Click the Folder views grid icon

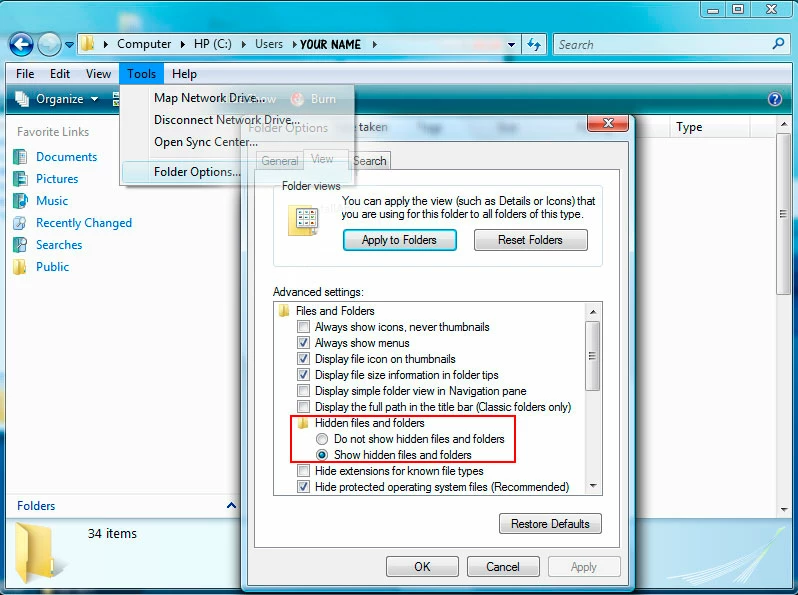pos(304,220)
